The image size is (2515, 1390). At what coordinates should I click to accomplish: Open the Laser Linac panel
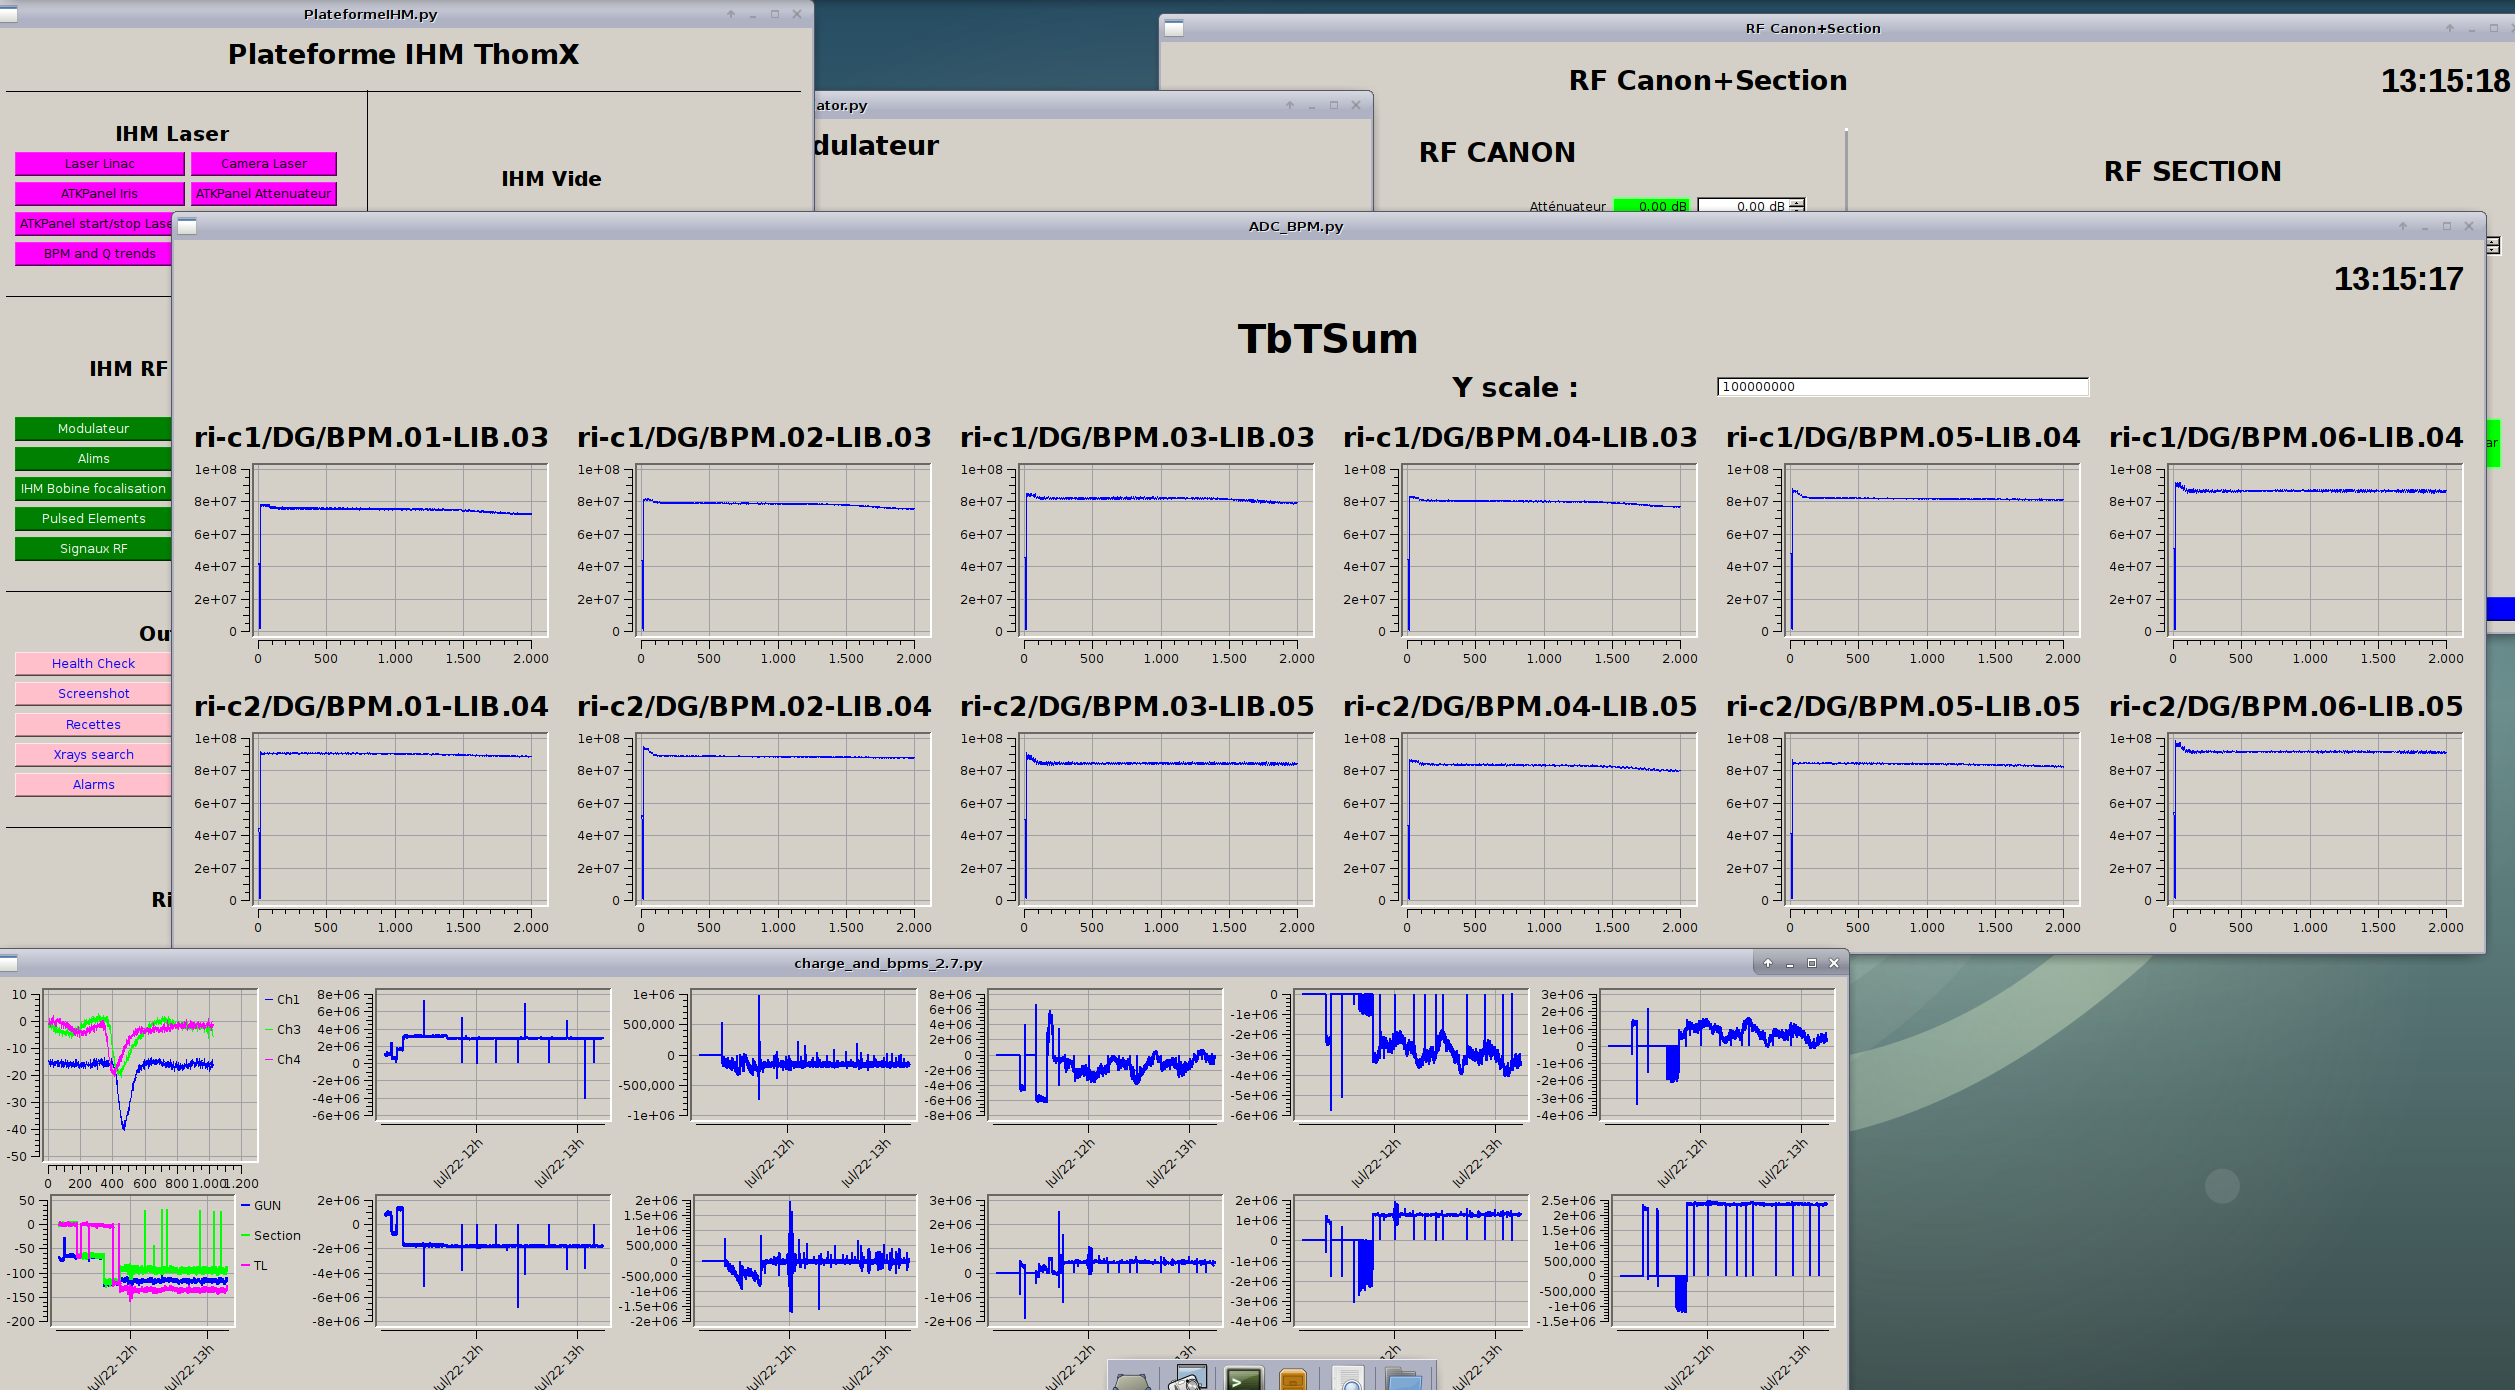pos(99,164)
